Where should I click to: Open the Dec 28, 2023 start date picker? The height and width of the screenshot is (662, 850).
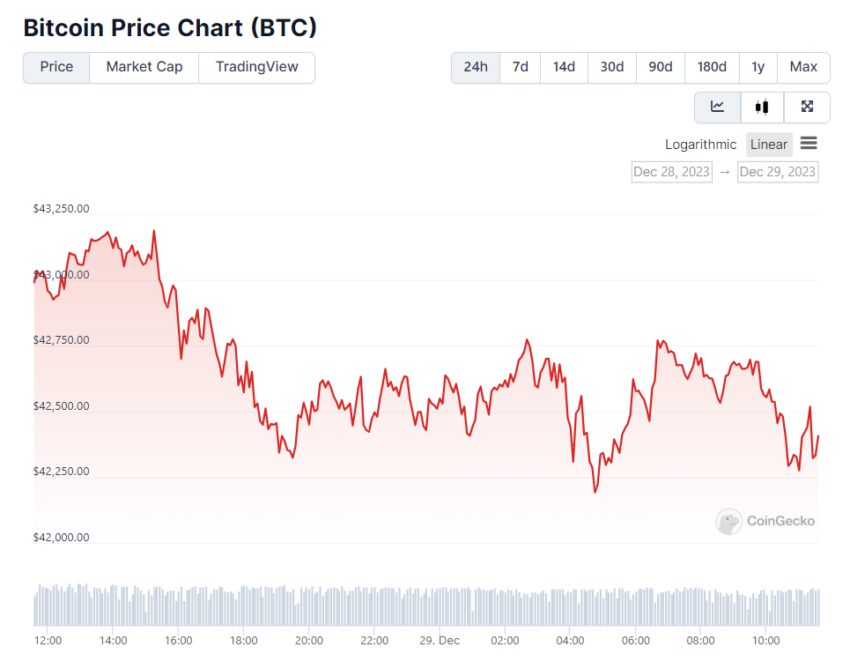[671, 172]
